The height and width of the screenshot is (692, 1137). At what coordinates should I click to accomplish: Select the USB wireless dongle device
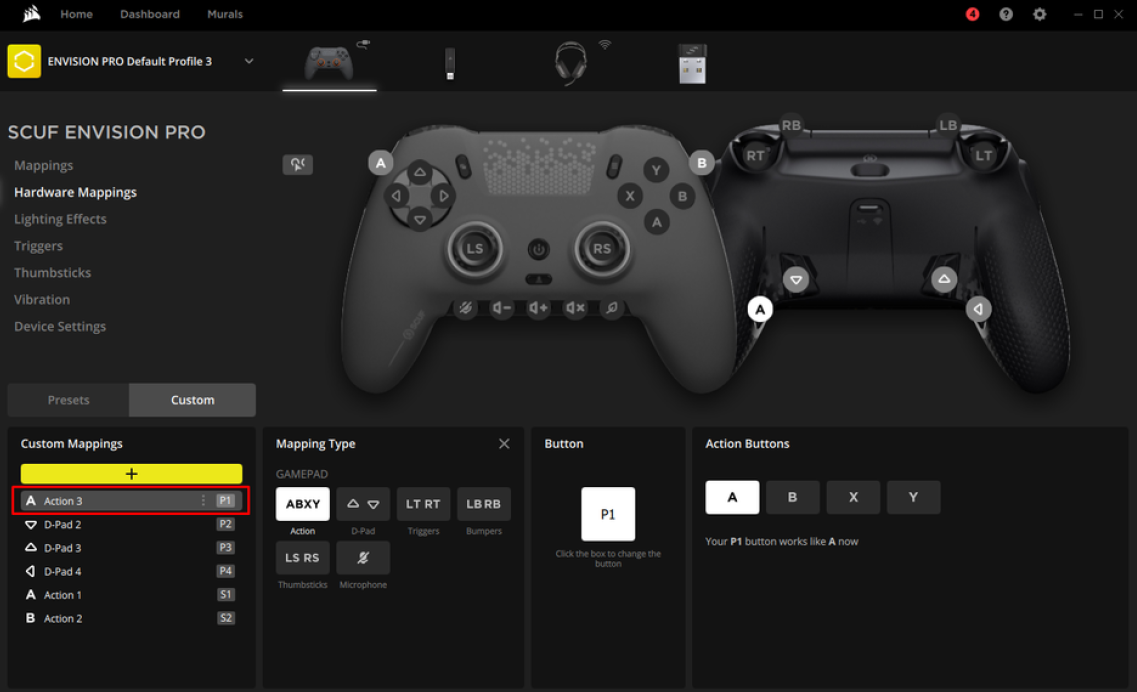tap(450, 63)
